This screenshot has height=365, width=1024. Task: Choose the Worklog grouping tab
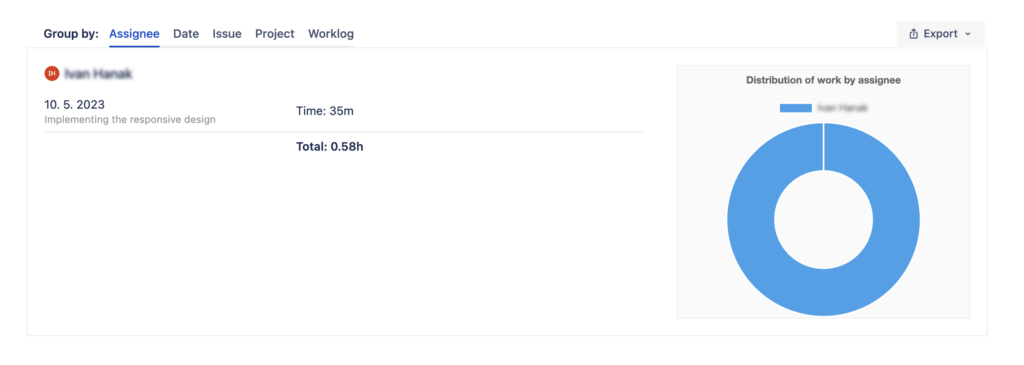click(x=331, y=34)
